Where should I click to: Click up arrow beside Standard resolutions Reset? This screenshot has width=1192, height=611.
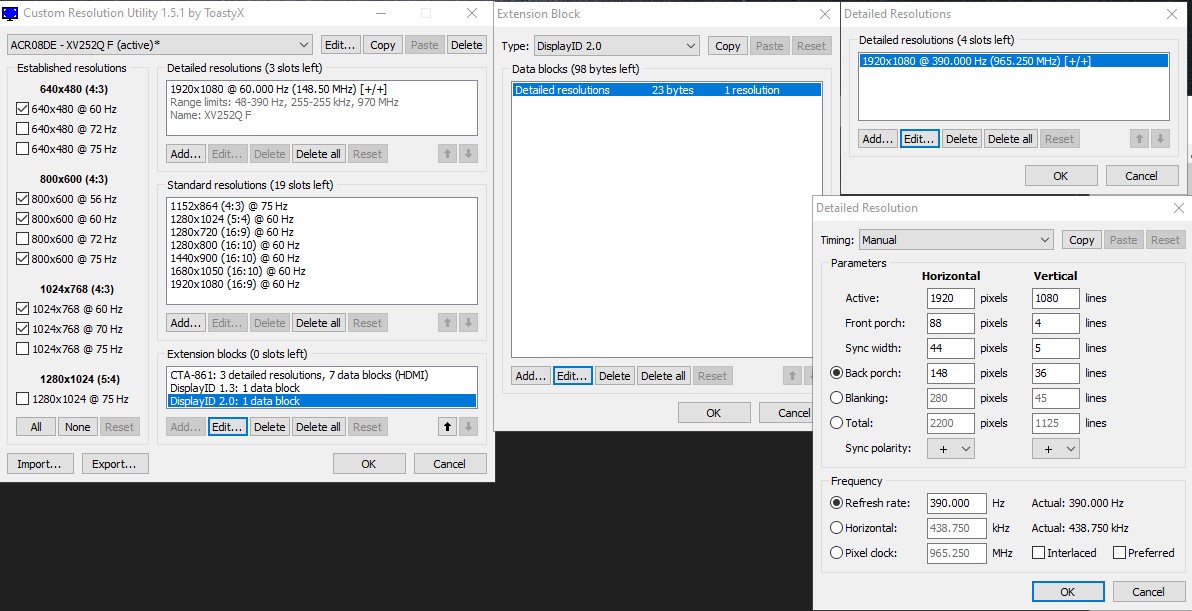[x=448, y=323]
